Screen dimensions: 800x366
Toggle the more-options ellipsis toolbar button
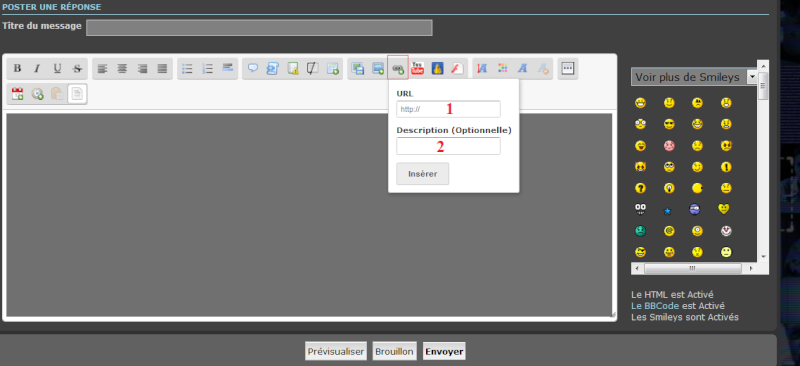point(568,68)
